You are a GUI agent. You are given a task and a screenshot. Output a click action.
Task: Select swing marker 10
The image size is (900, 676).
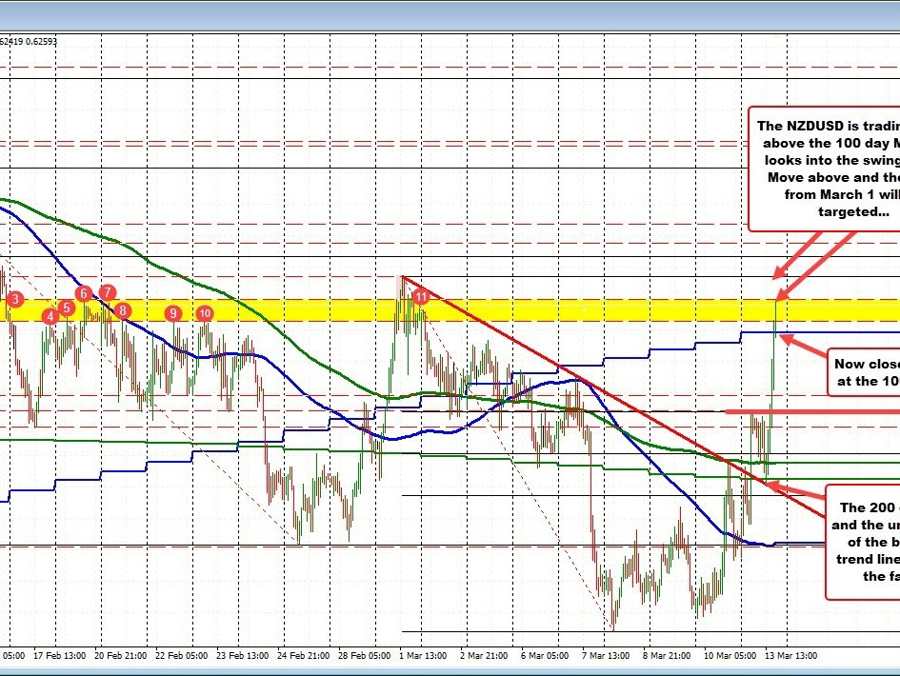point(205,313)
